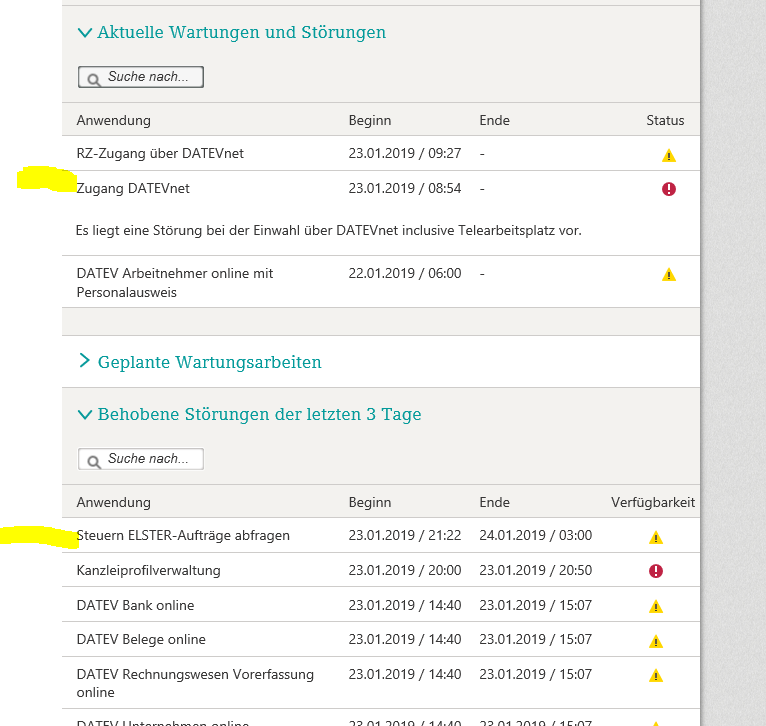766x726 pixels.
Task: Open Zugang DATEVnet disruption entry
Action: point(133,189)
